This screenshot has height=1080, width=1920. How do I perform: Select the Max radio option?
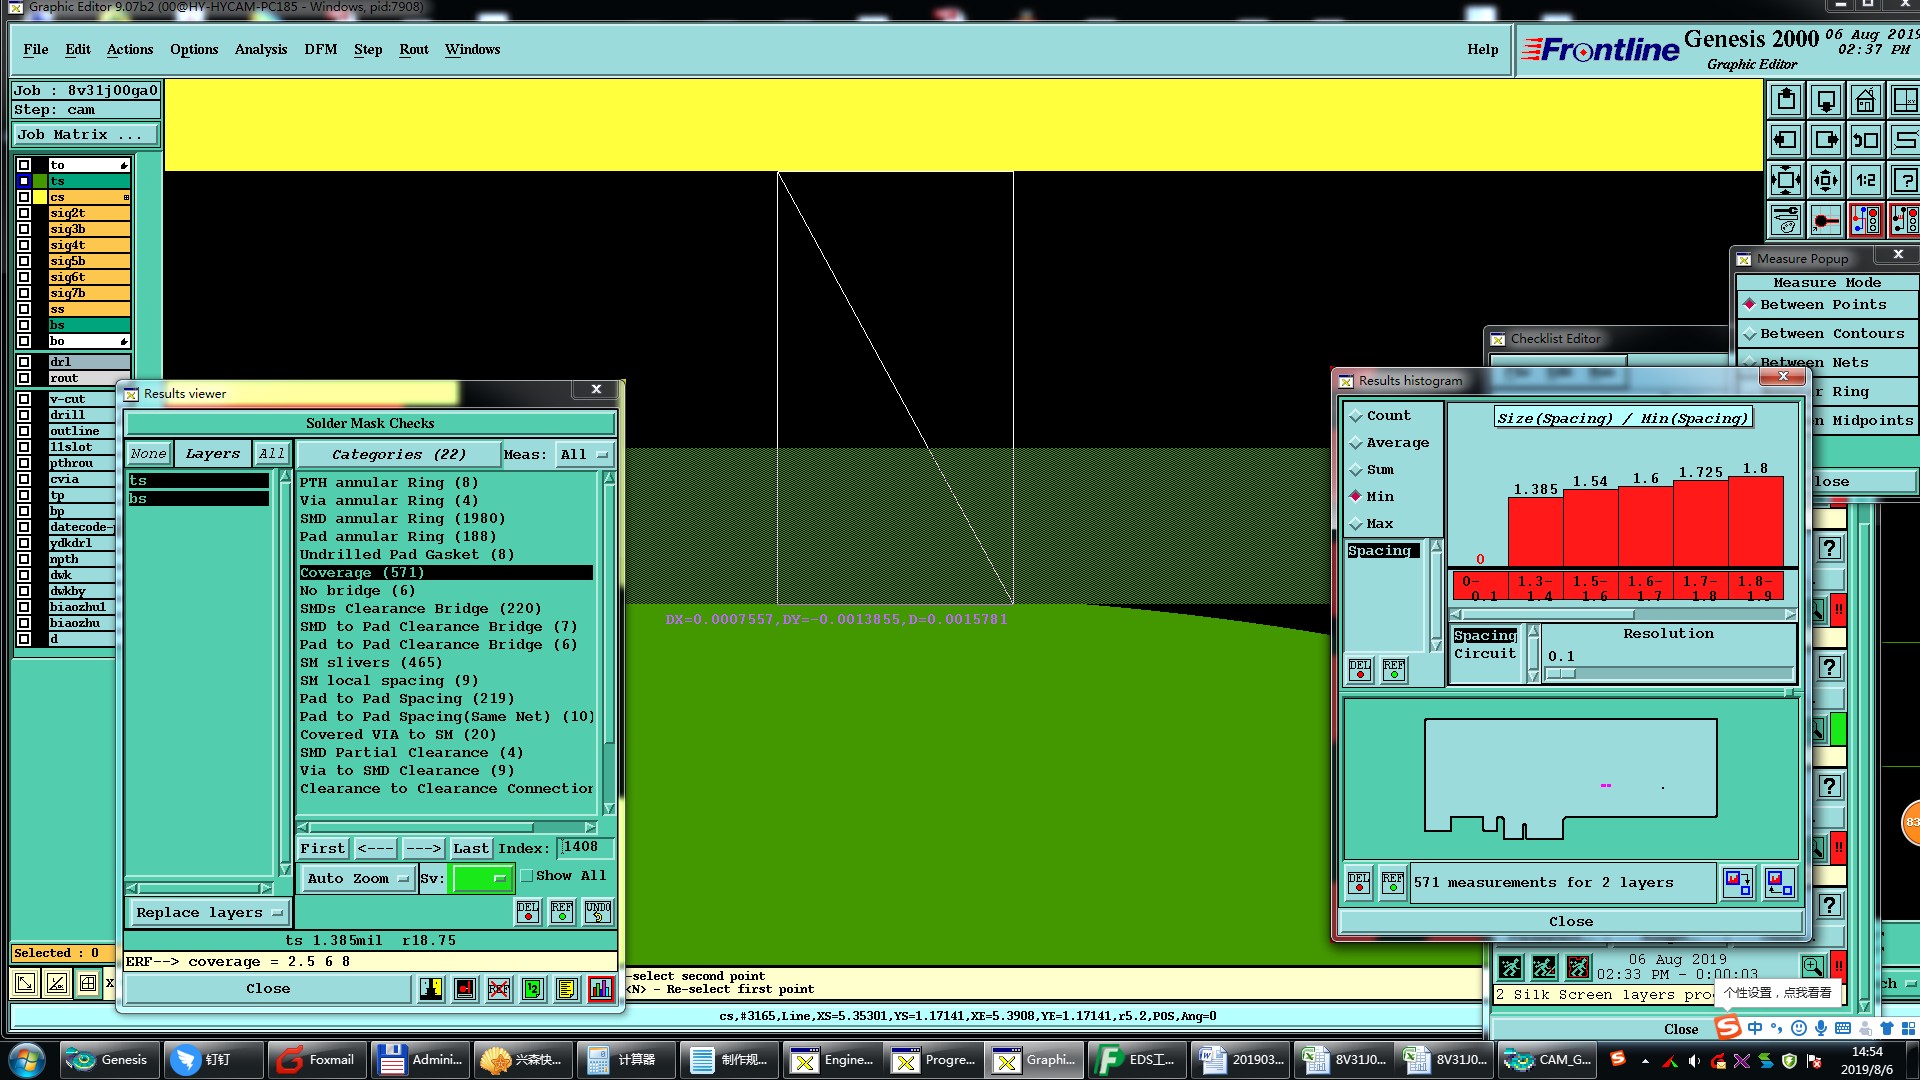pos(1357,524)
